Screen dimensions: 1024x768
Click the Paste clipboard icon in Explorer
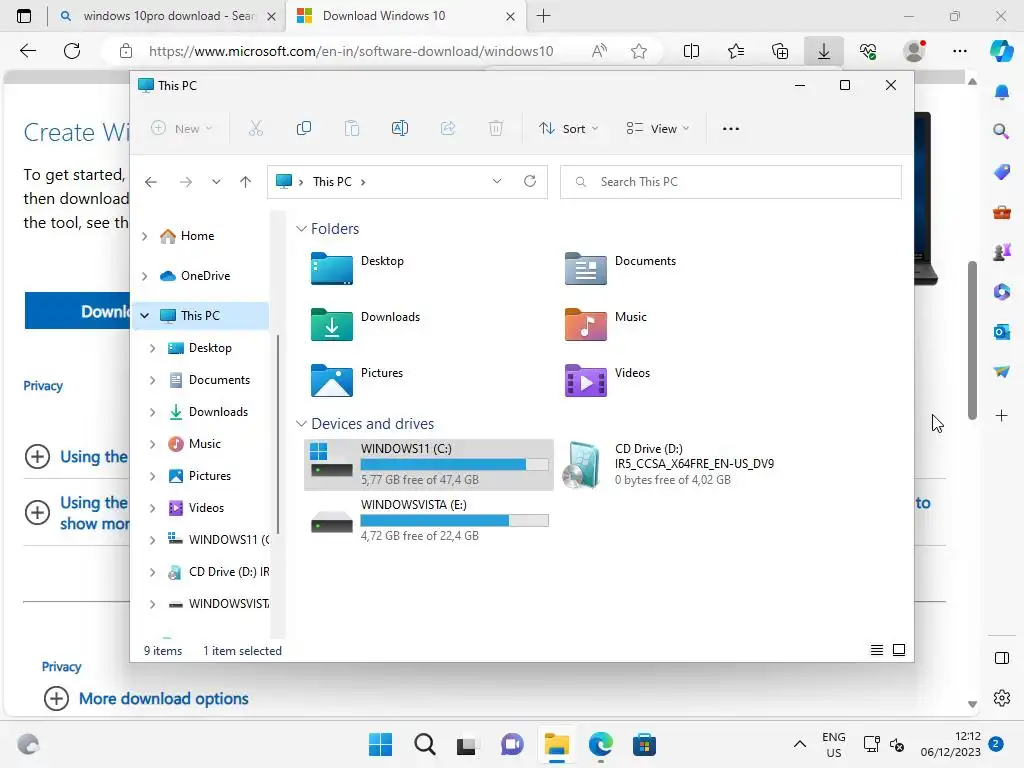(352, 129)
